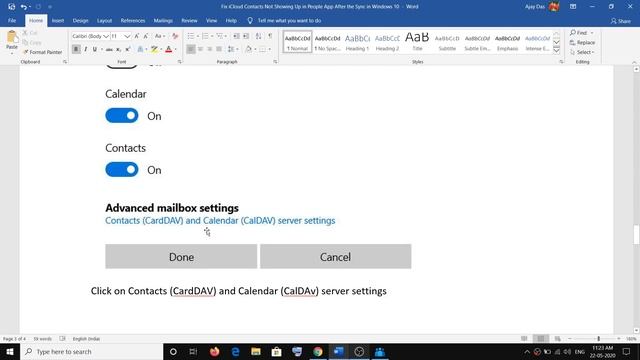Center align the text

(200, 49)
